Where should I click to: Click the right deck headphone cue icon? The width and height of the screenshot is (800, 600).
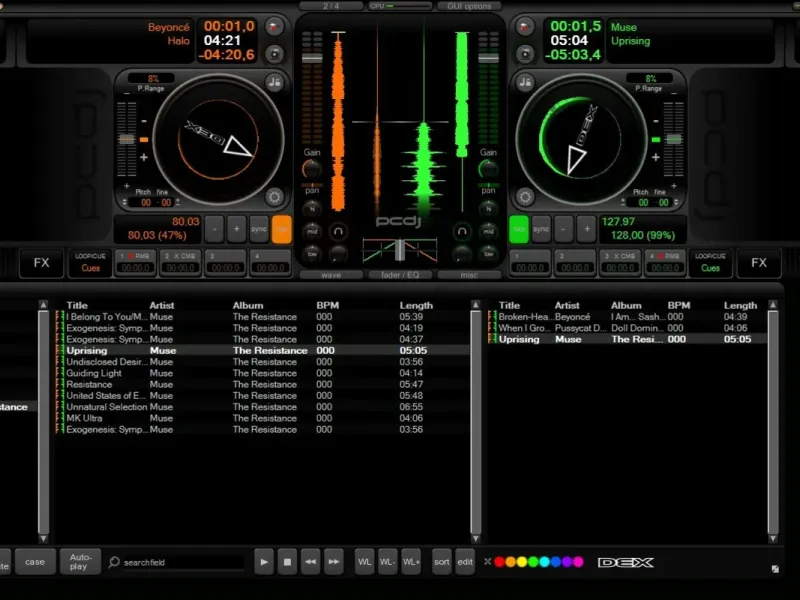(462, 230)
